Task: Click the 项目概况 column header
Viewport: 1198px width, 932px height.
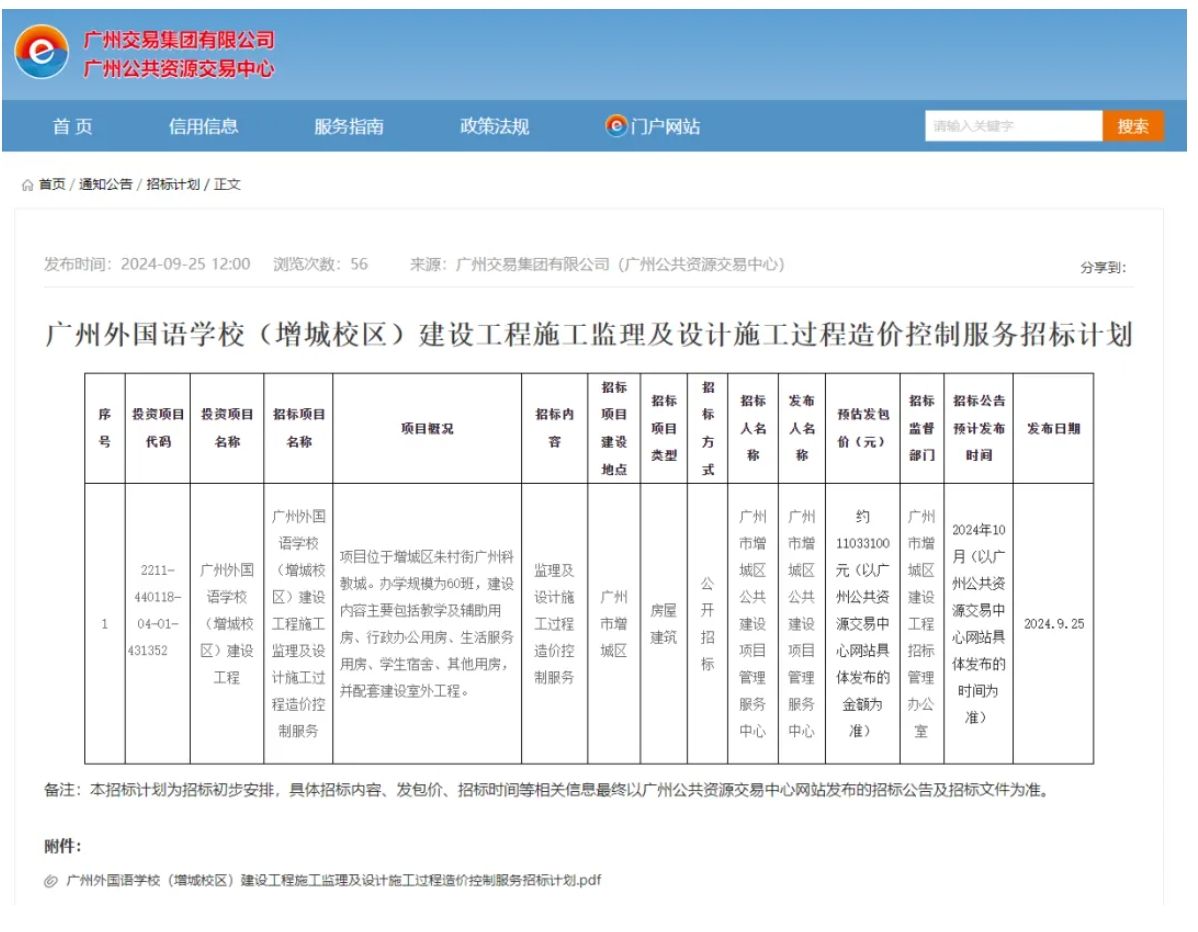Action: [x=427, y=428]
